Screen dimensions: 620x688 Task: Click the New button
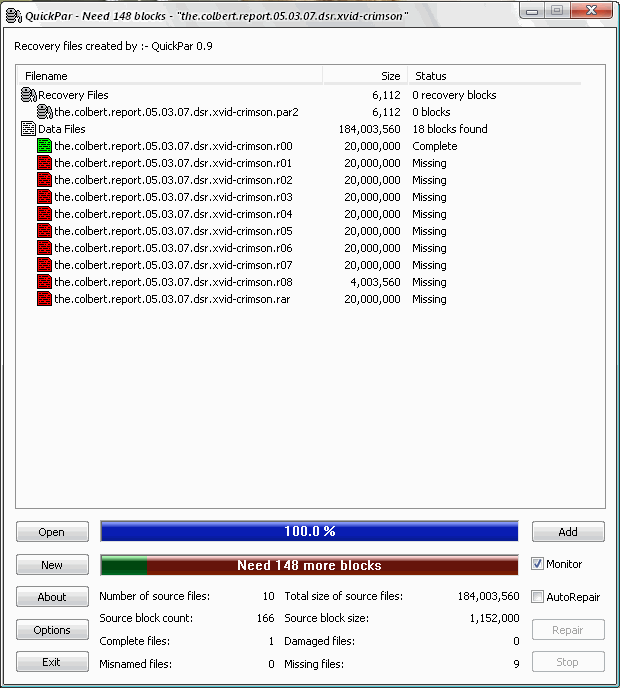pyautogui.click(x=52, y=565)
